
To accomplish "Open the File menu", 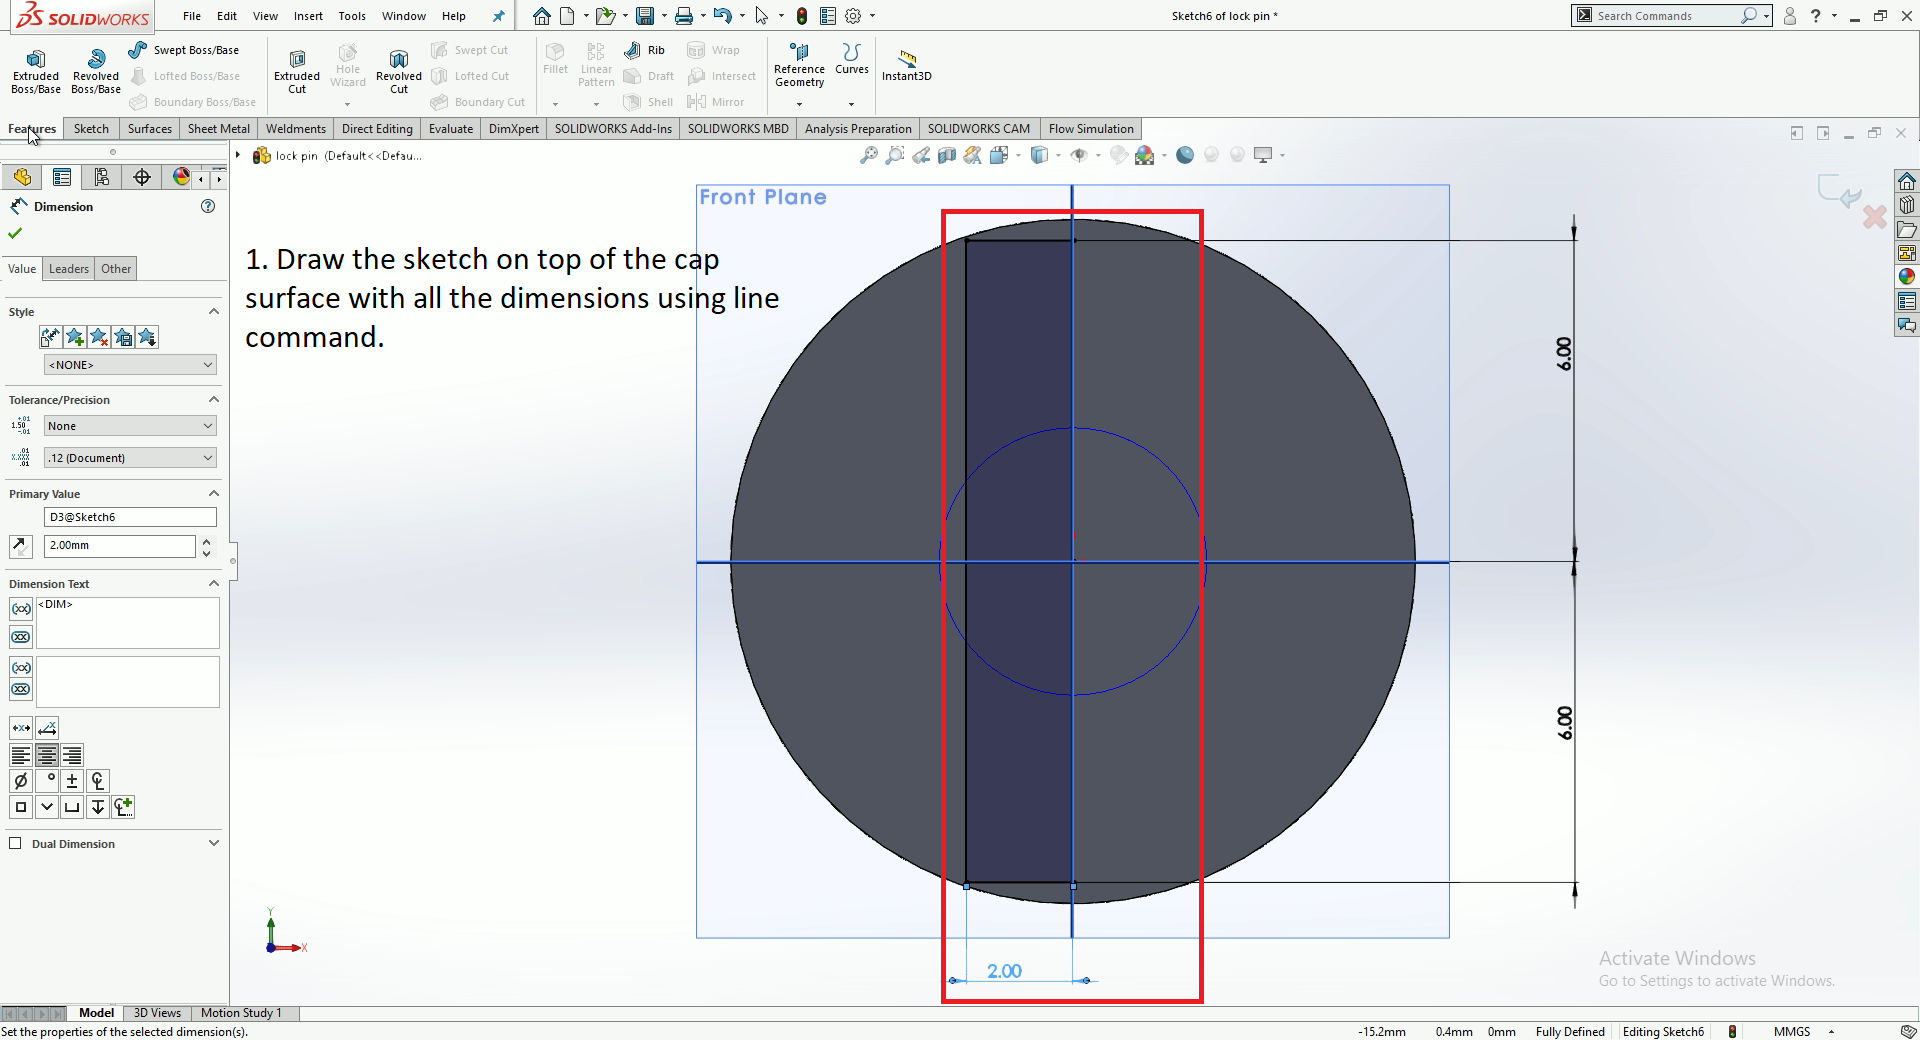I will pos(192,16).
